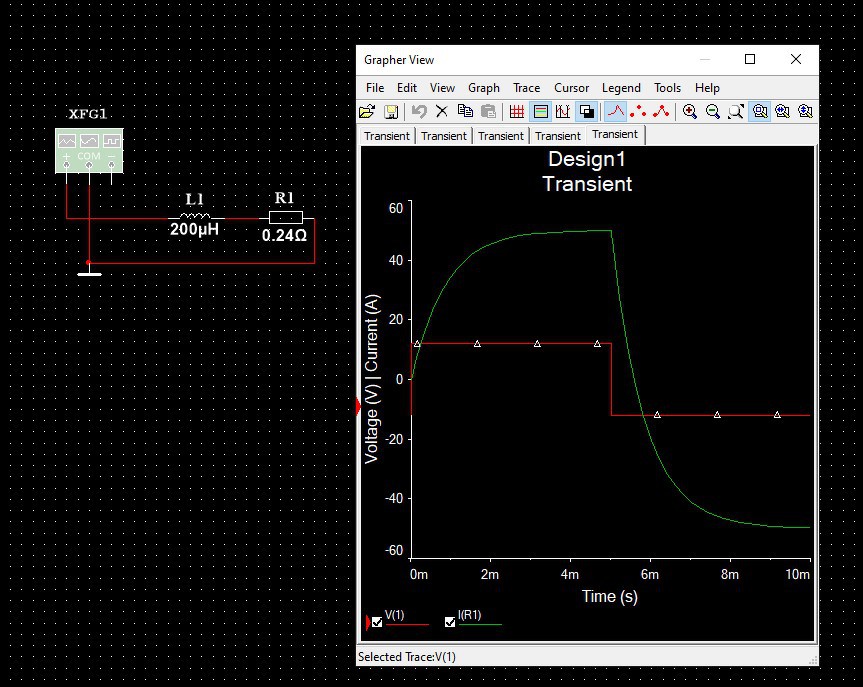Open the Legend menu
The width and height of the screenshot is (863, 687).
pos(621,88)
